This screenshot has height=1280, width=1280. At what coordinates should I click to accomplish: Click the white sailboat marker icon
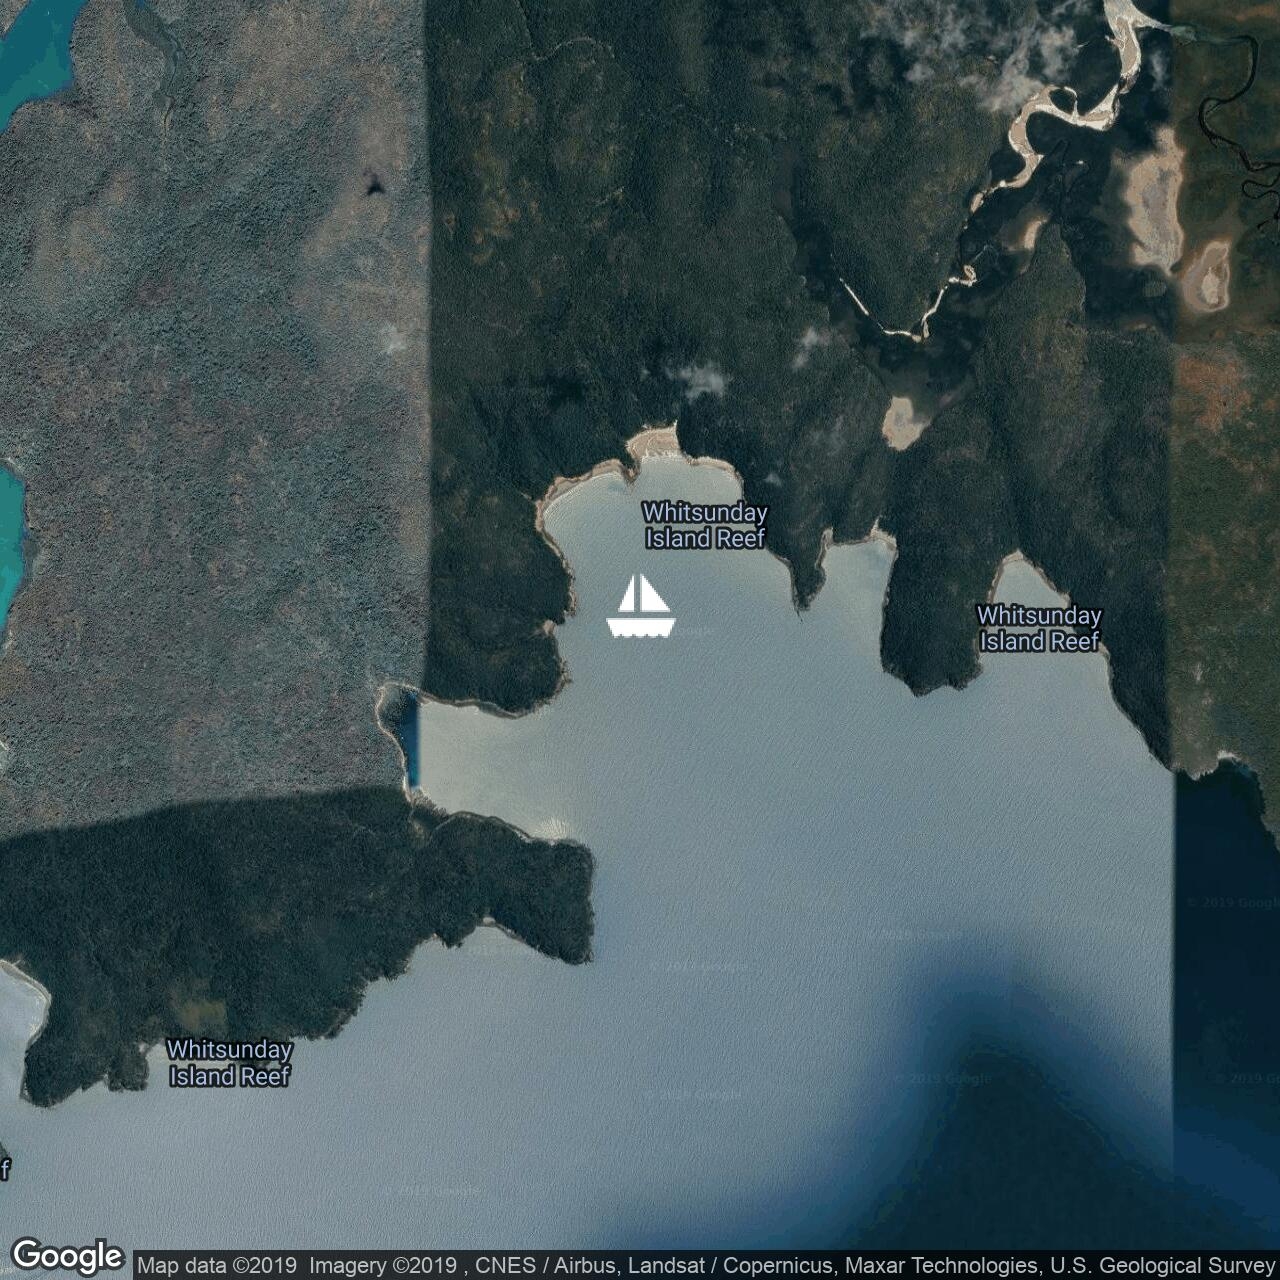[641, 606]
